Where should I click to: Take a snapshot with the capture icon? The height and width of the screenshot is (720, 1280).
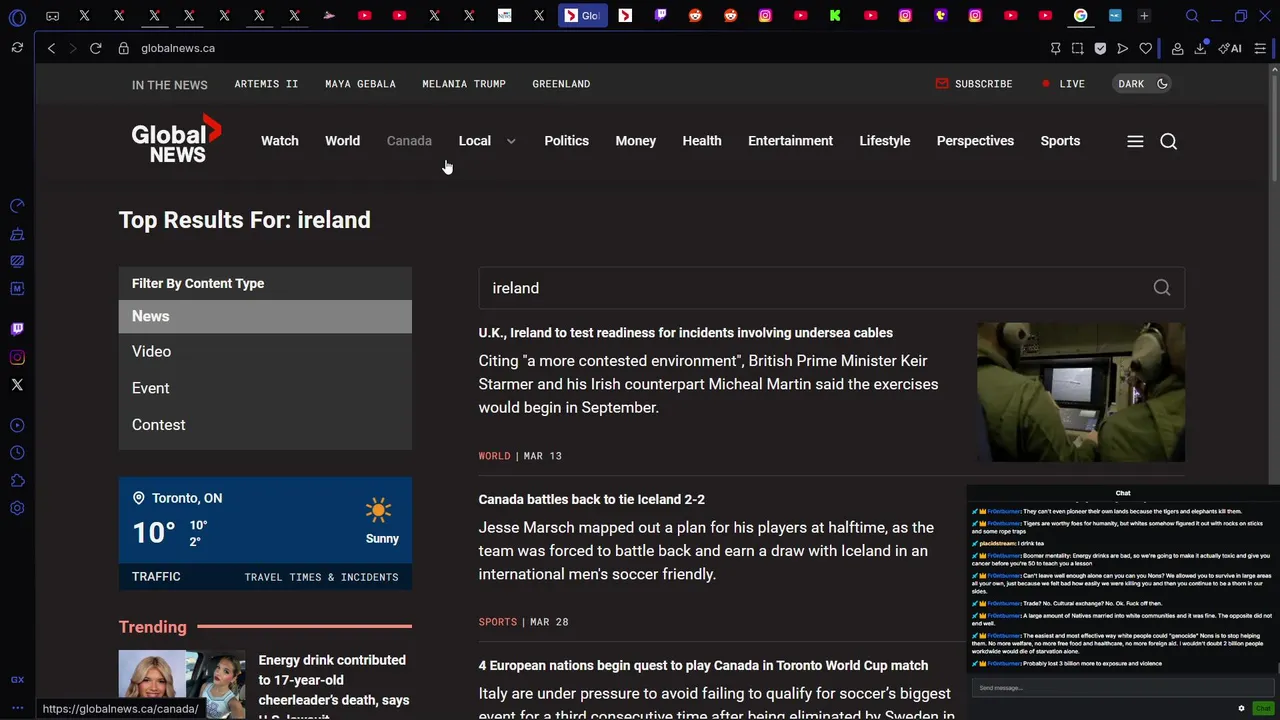pos(1077,48)
